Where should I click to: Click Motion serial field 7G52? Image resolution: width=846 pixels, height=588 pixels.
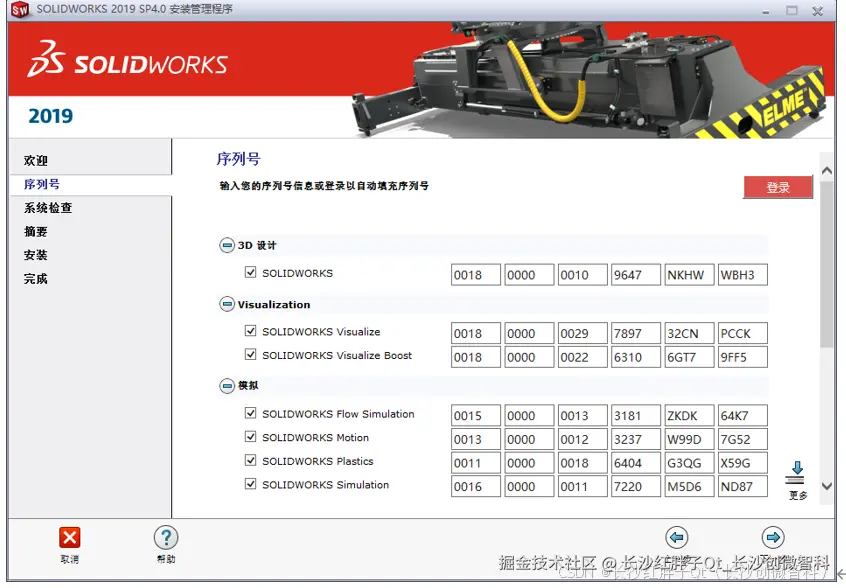(743, 439)
